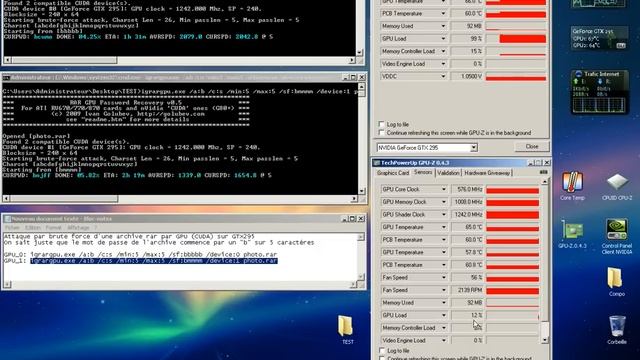Click the Administrateur cmd.exe title bar icon
The height and width of the screenshot is (360, 640).
click(x=6, y=77)
